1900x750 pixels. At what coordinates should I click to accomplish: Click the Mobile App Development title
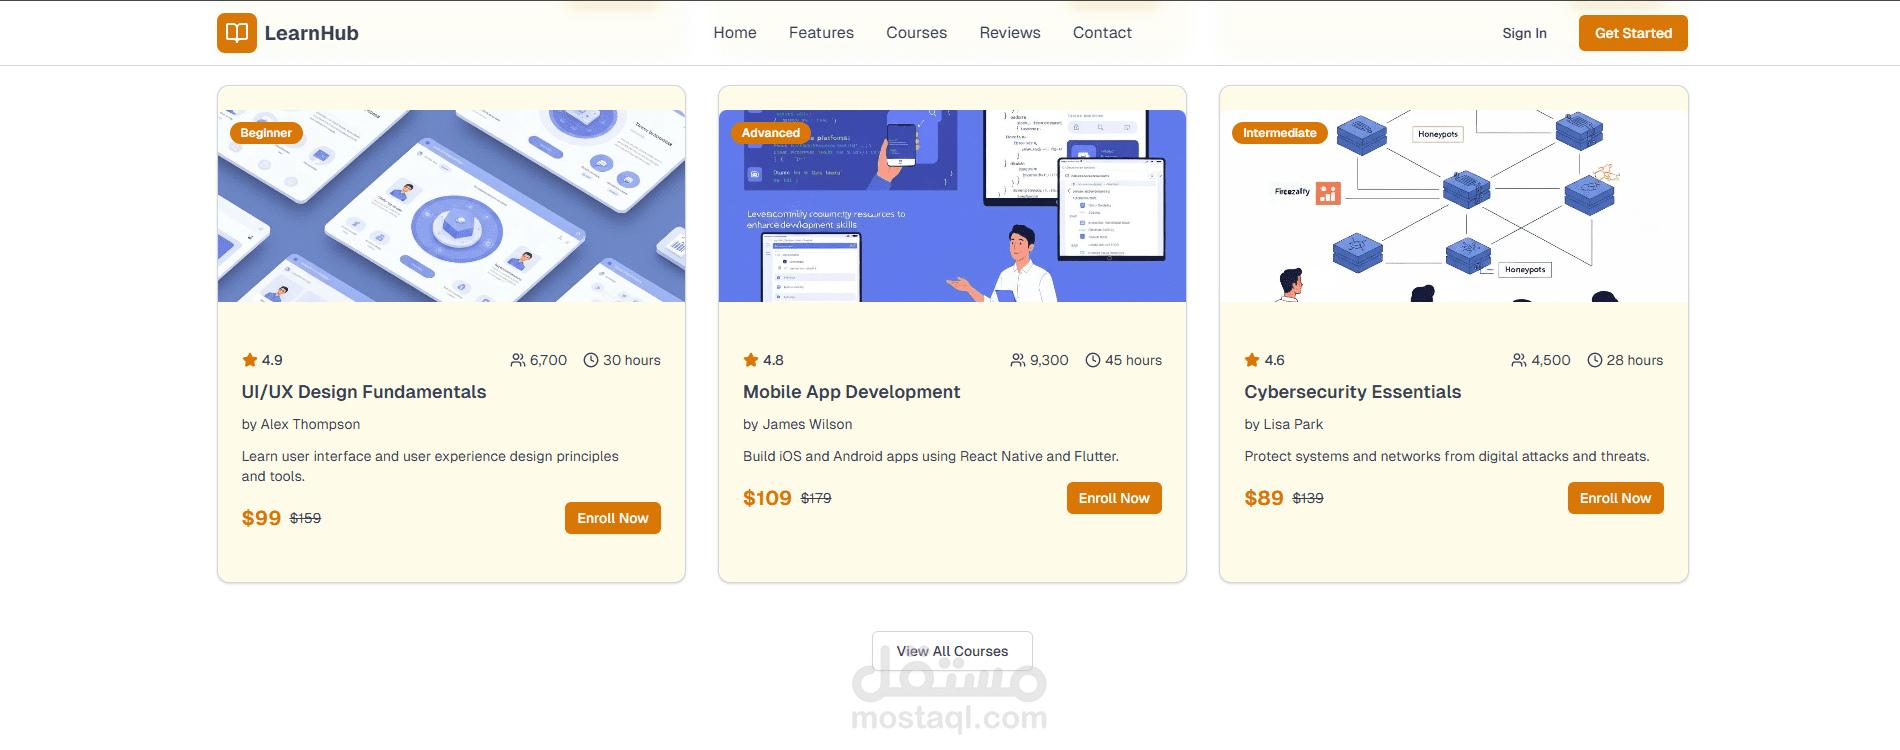coord(851,392)
